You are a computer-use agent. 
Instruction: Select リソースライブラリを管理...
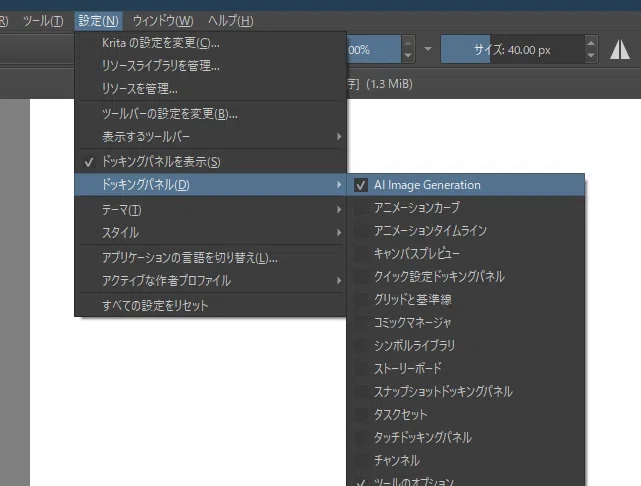[211, 65]
